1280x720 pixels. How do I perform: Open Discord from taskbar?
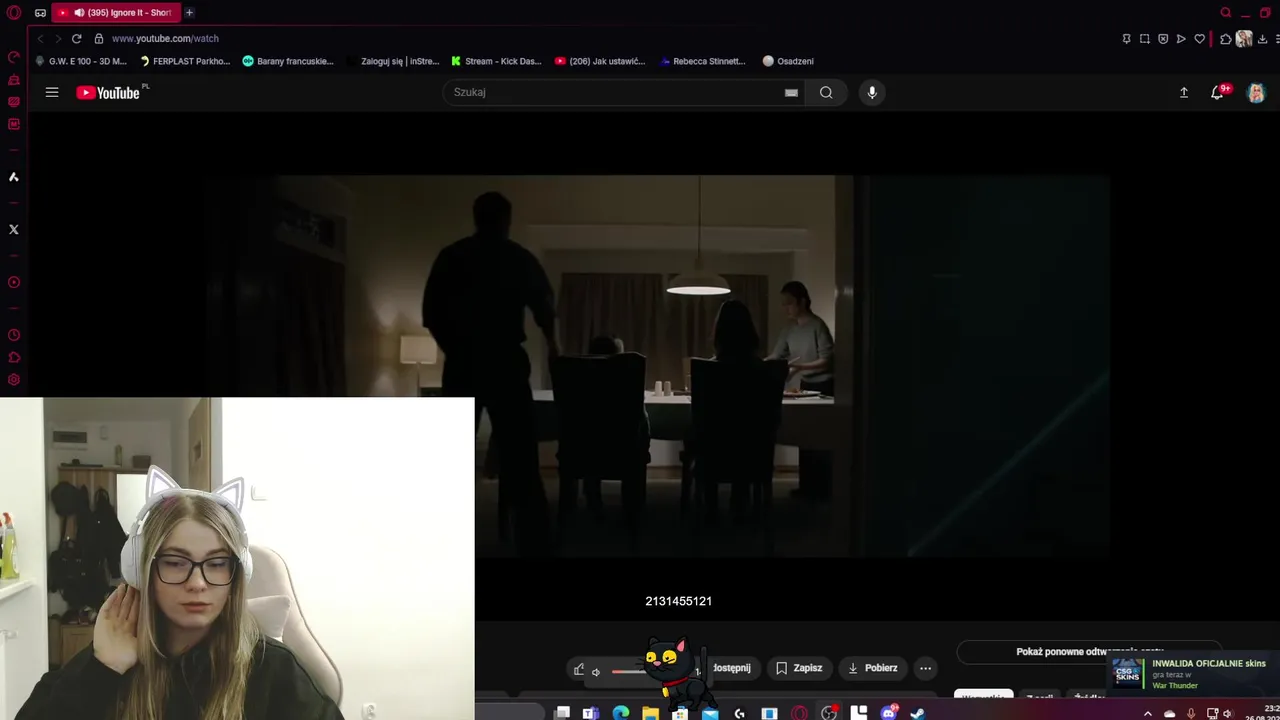point(888,713)
